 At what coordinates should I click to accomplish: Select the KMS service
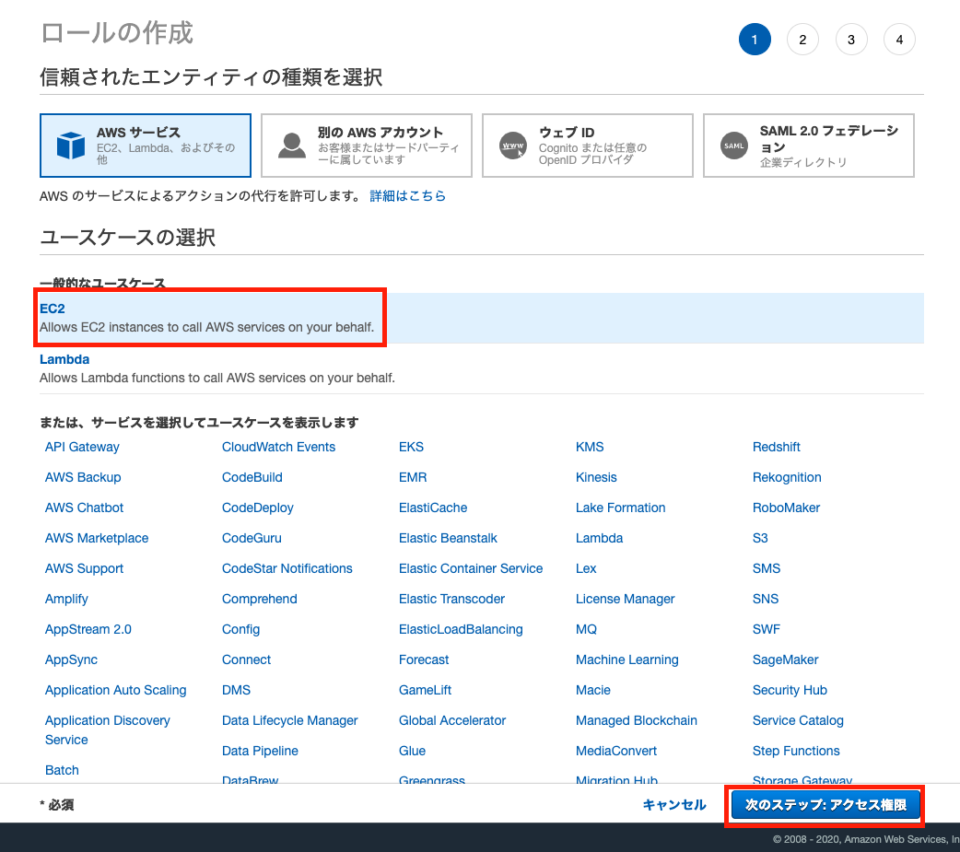click(x=590, y=447)
